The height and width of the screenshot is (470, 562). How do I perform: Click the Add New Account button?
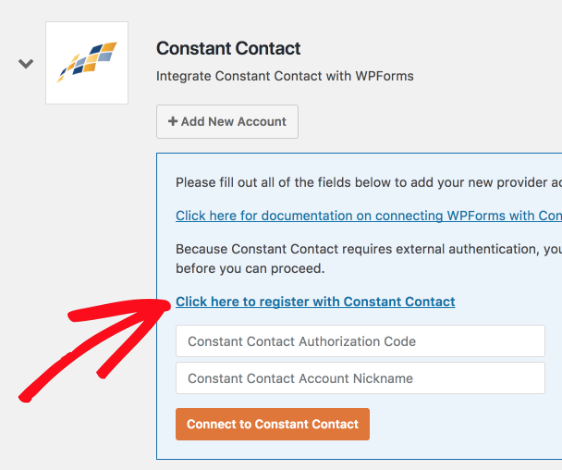point(227,122)
